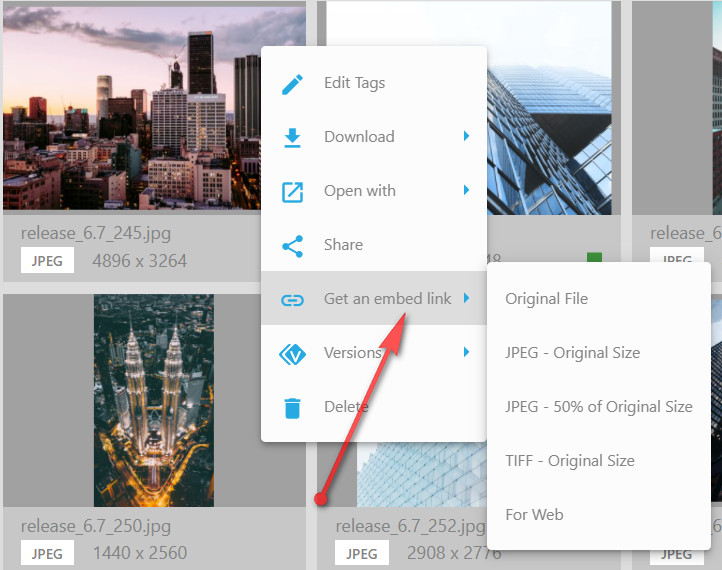Expand the Open with submenu arrow
This screenshot has width=722, height=570.
[466, 191]
